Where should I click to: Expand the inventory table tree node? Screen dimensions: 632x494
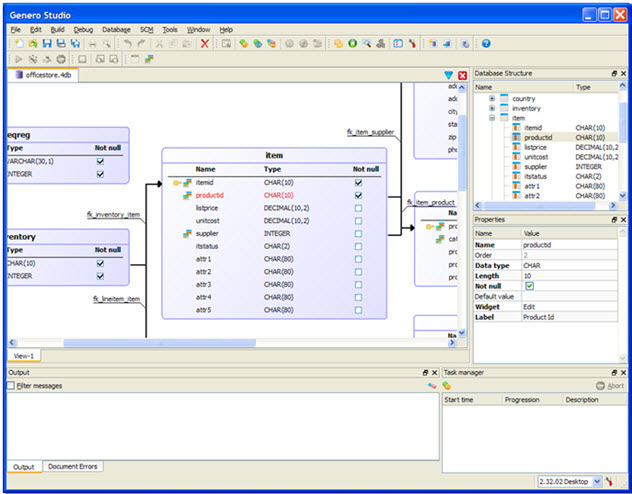tap(492, 108)
